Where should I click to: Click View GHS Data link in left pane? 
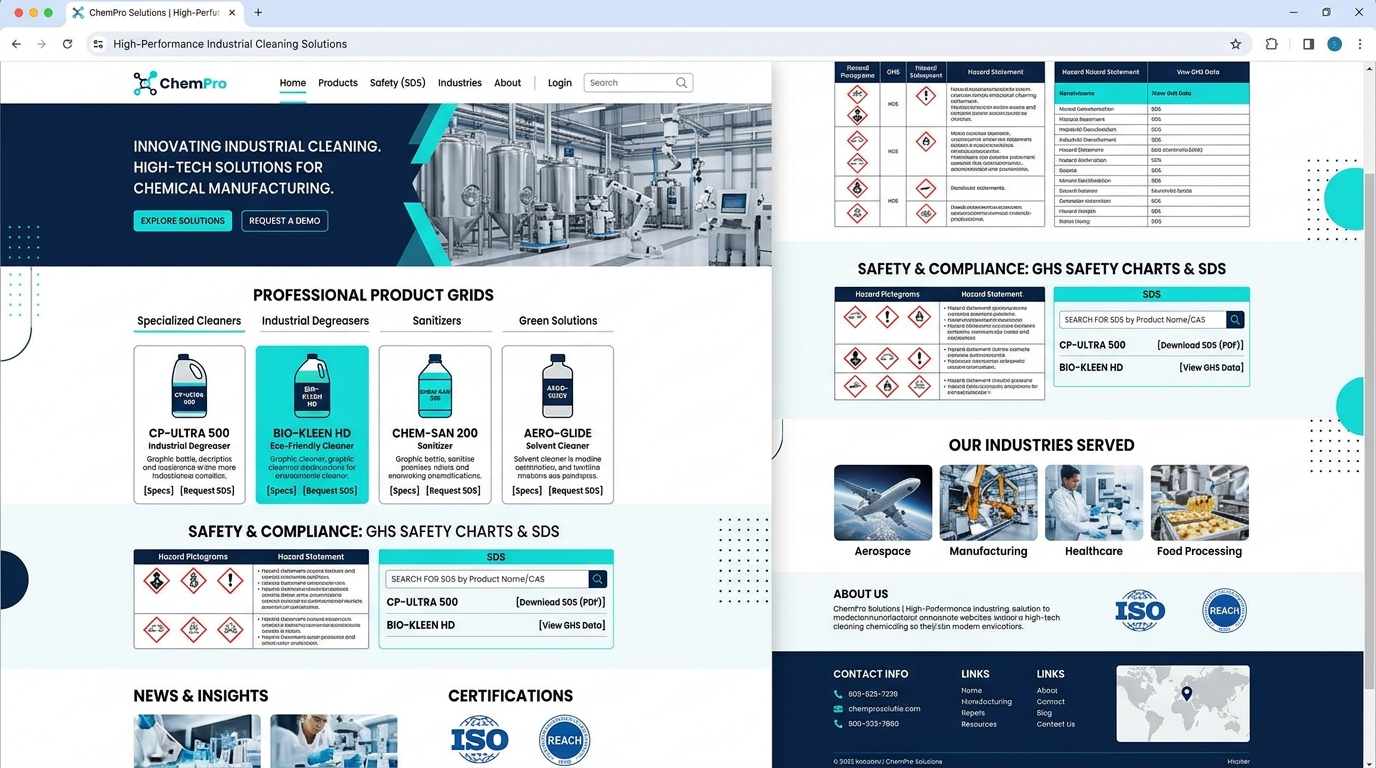572,625
